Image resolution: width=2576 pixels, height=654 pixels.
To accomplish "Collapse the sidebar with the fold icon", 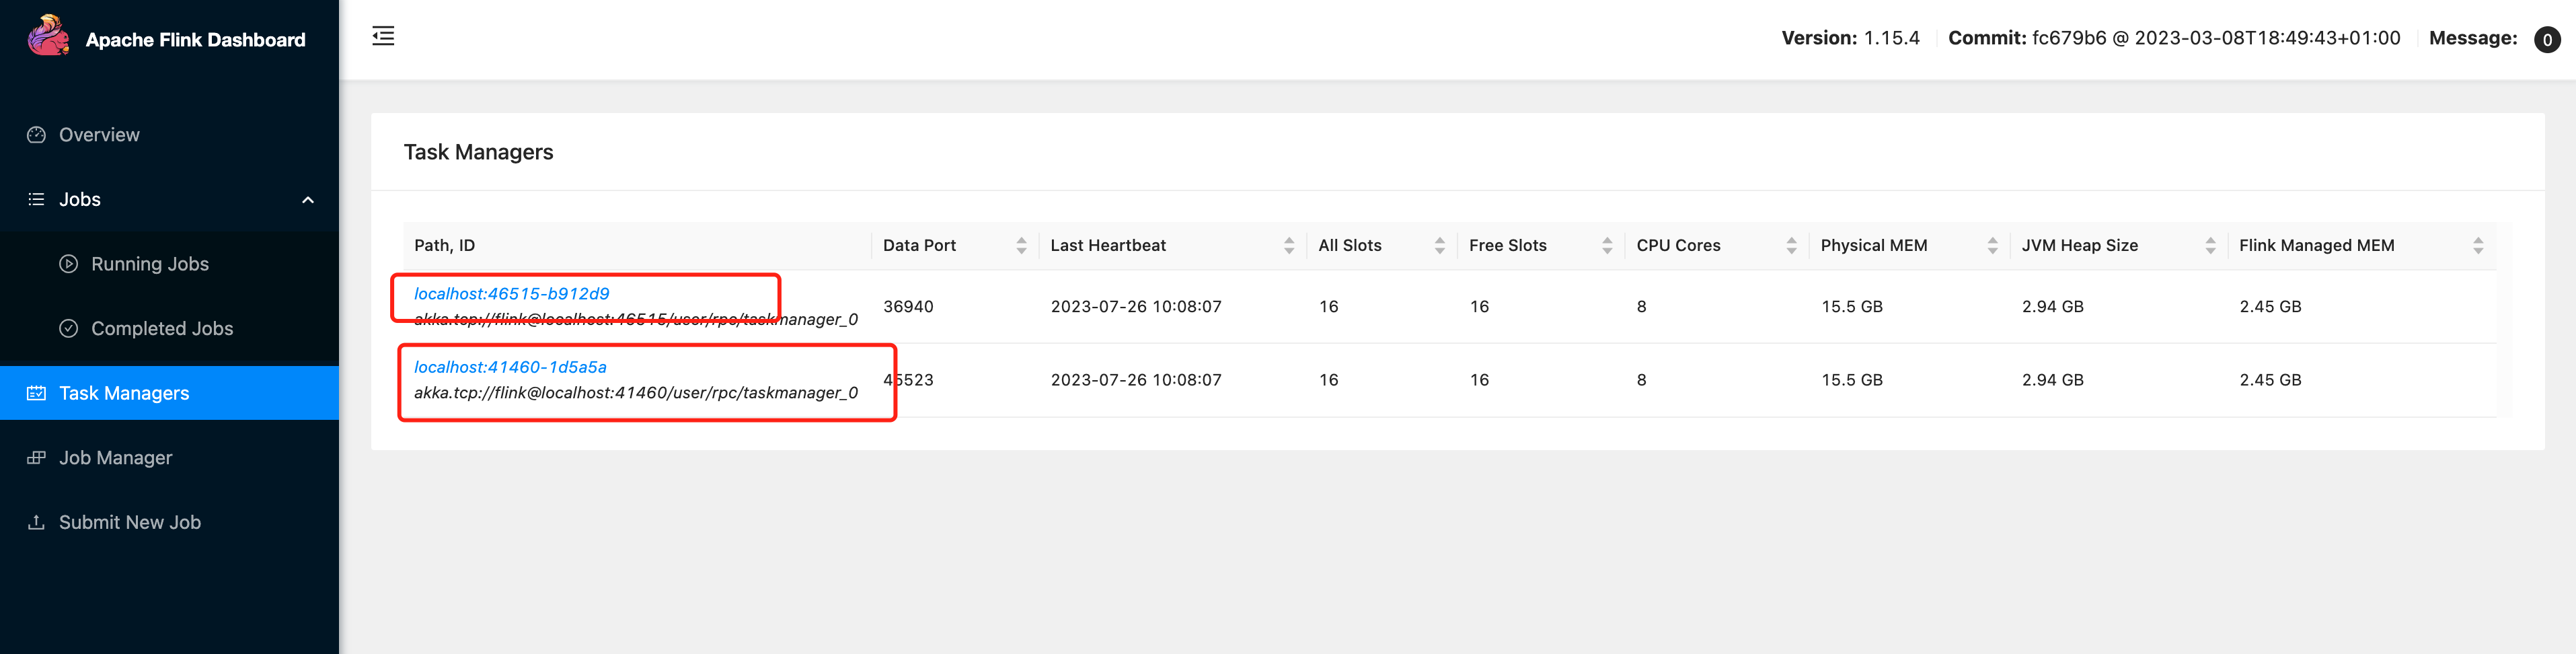I will [383, 37].
